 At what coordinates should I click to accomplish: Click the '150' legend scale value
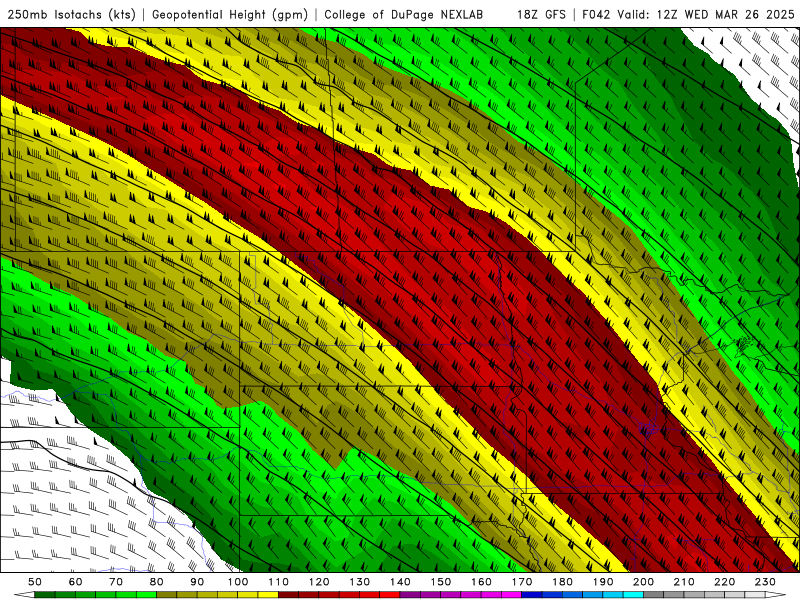tap(441, 582)
